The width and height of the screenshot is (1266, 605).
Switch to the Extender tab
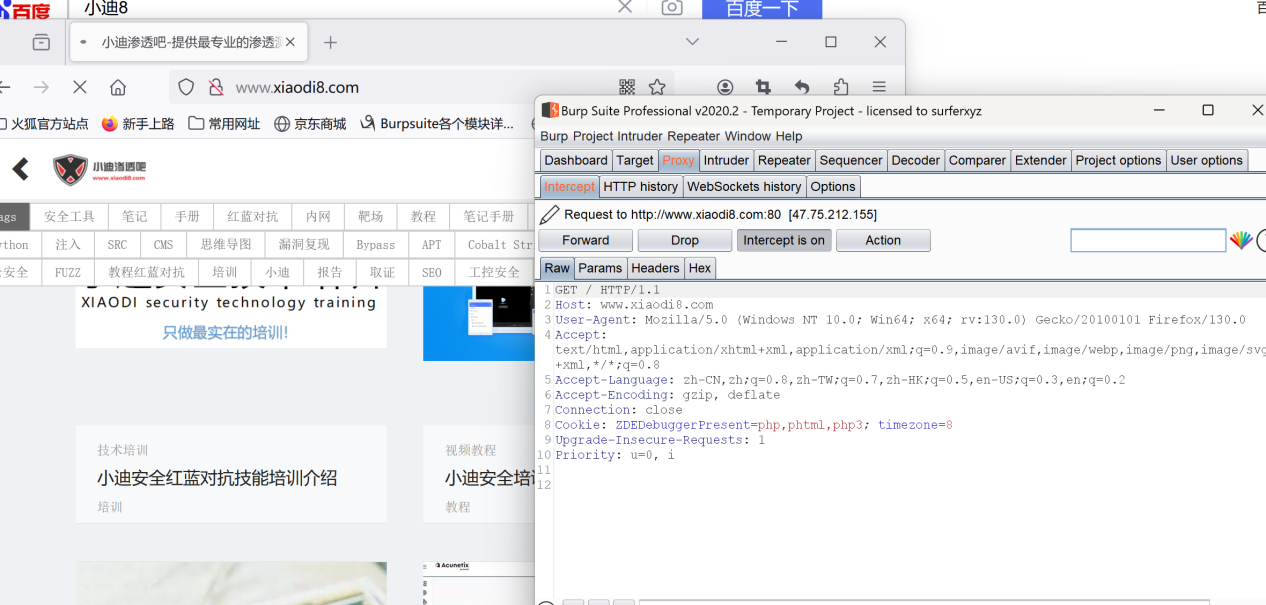[1041, 160]
